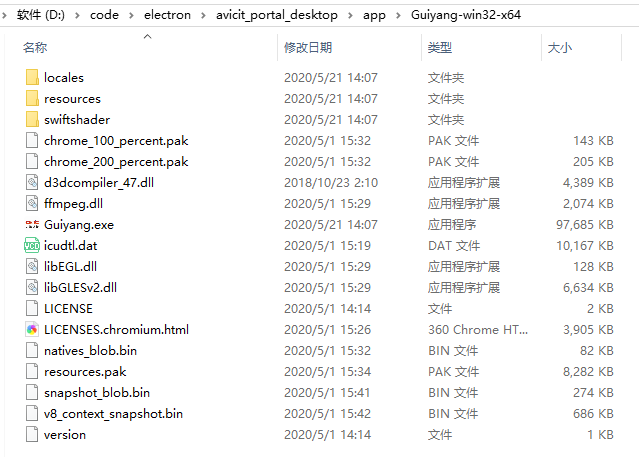Select the file name snapshot_blob.bin
Viewport: 639px width, 457px height.
[x=97, y=393]
